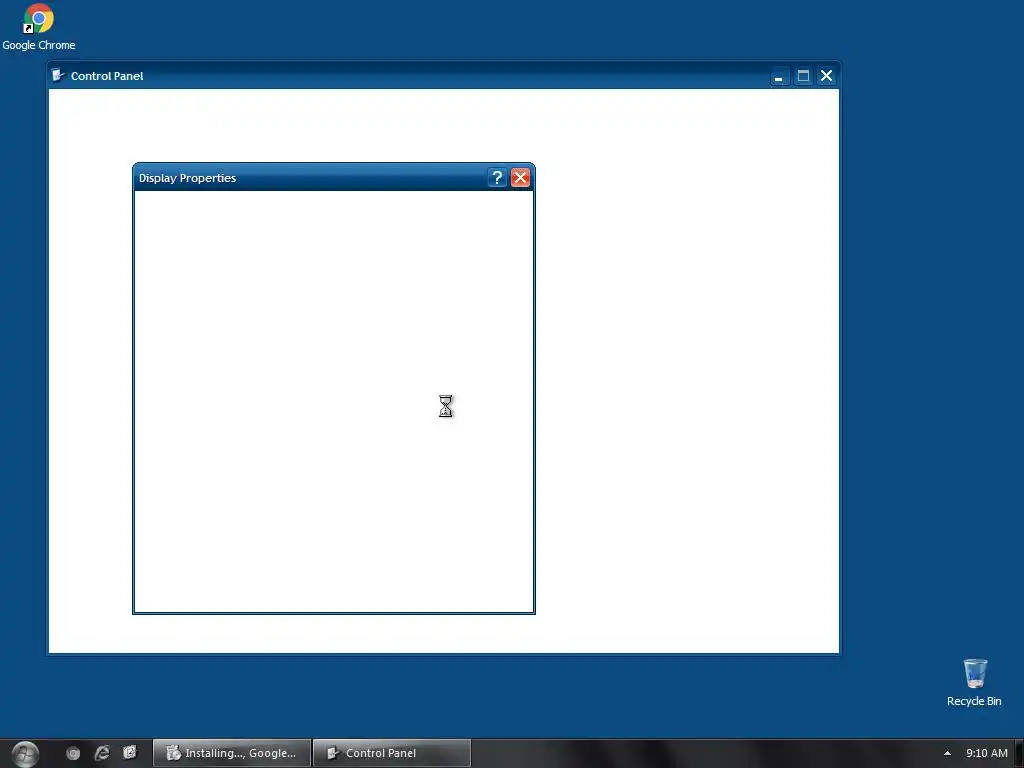Screen dimensions: 1024x768
Task: Activate the Control Panel taskbar button
Action: [x=392, y=753]
